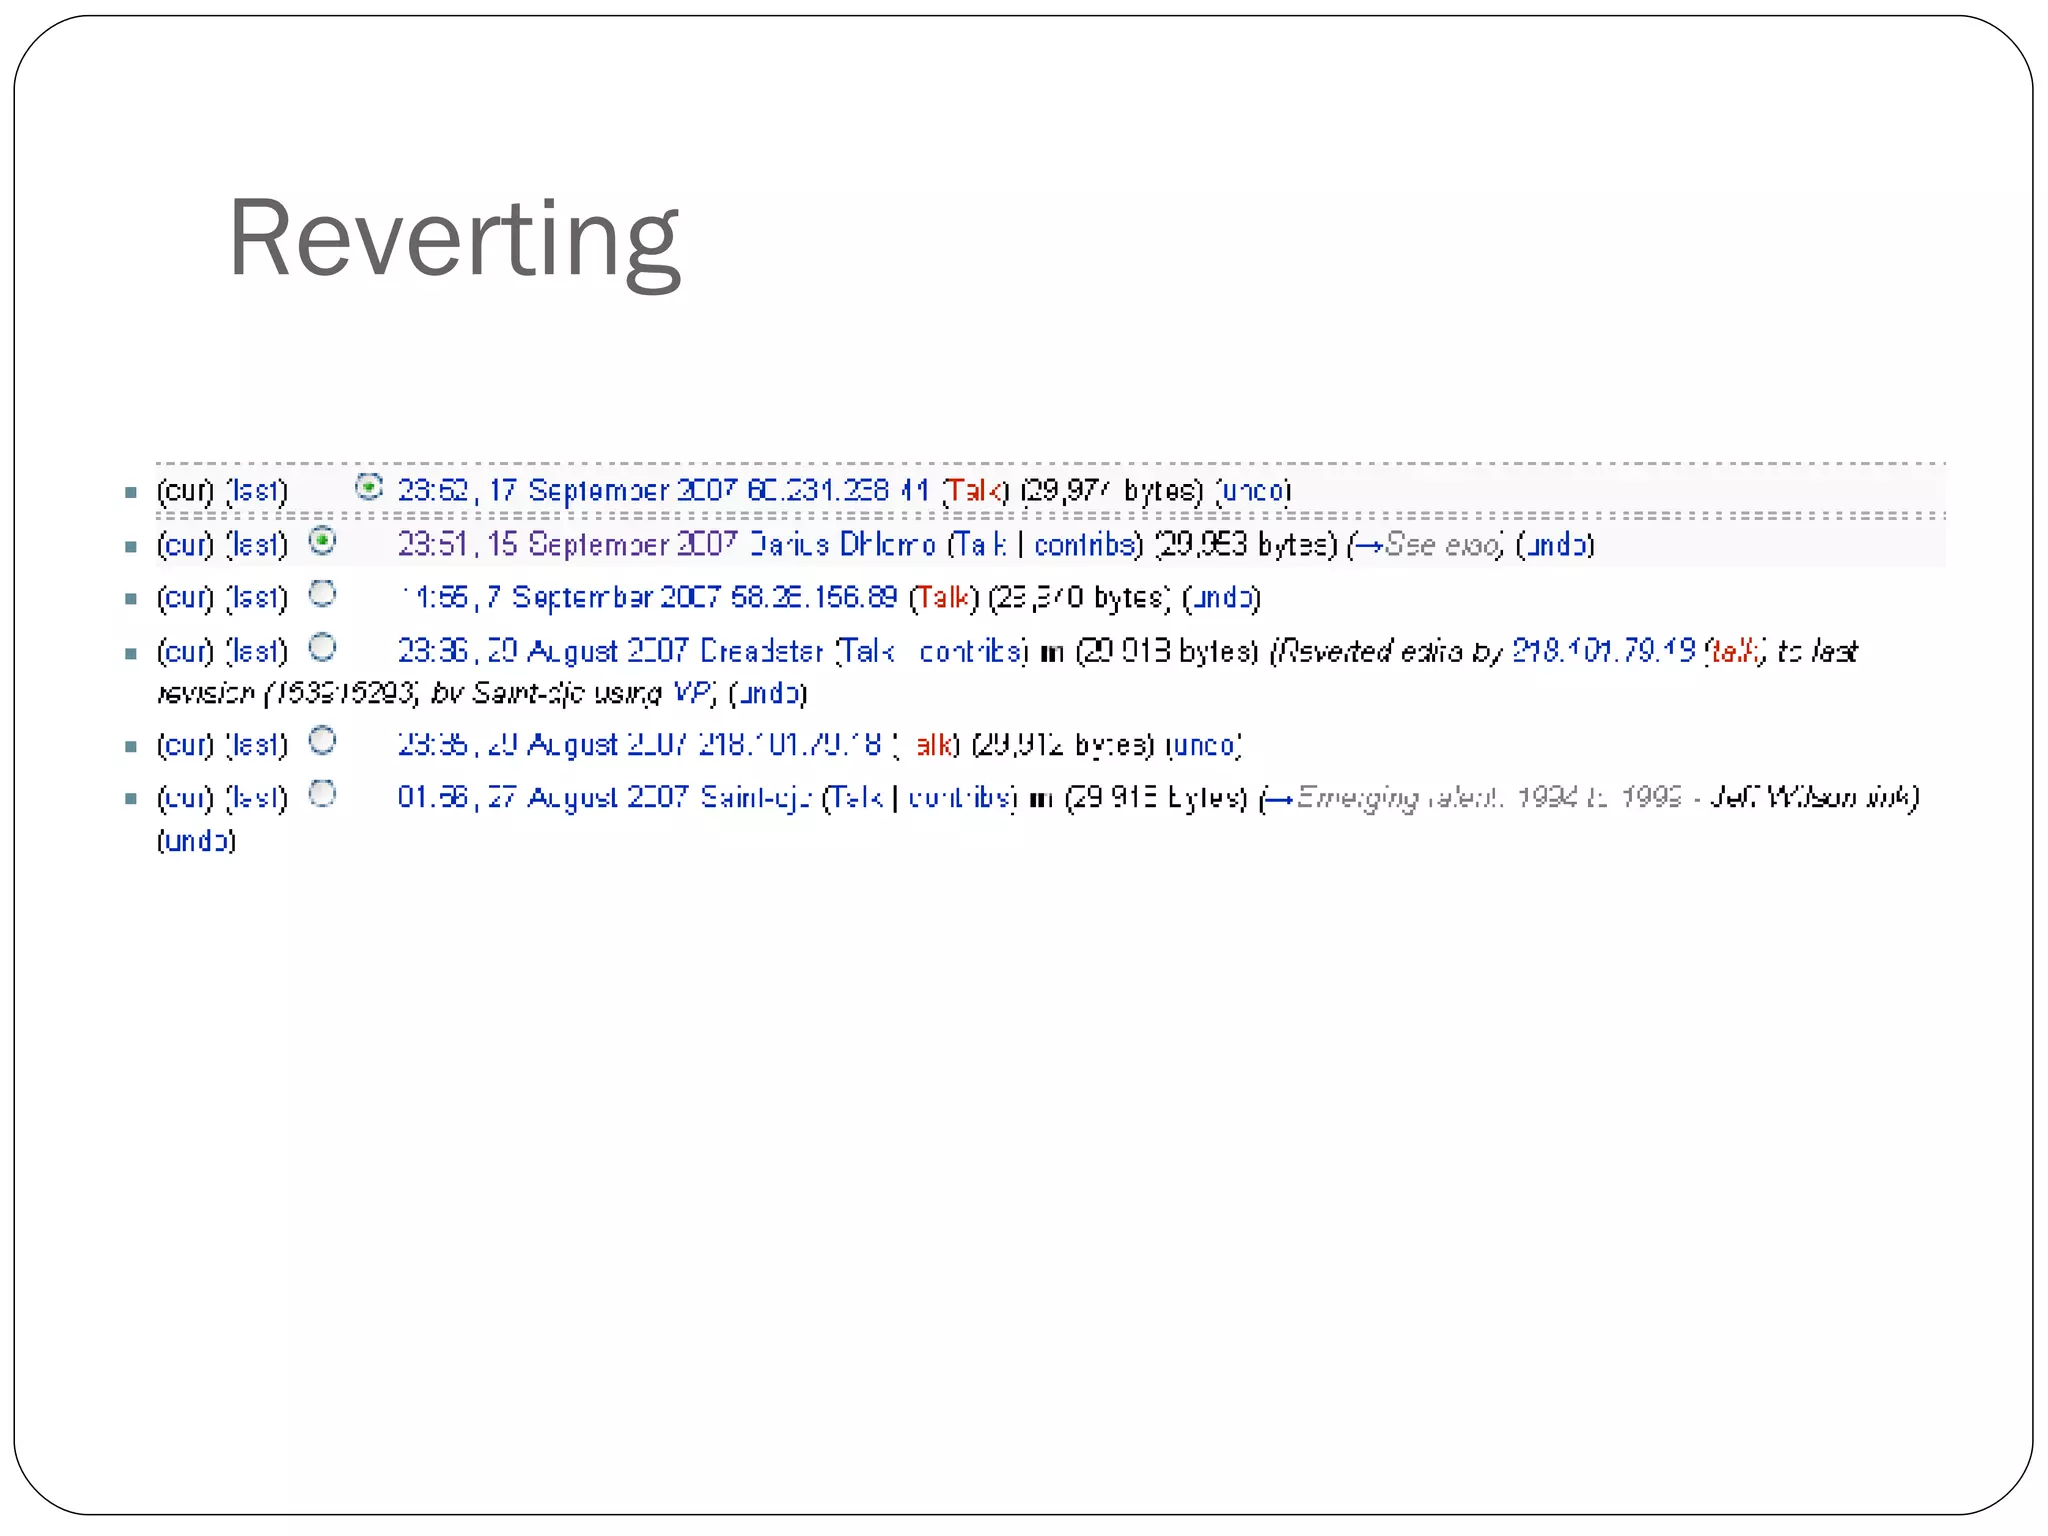Open the 01:56, 27 August 2007 revision link
The image size is (2048, 1536).
coord(543,797)
